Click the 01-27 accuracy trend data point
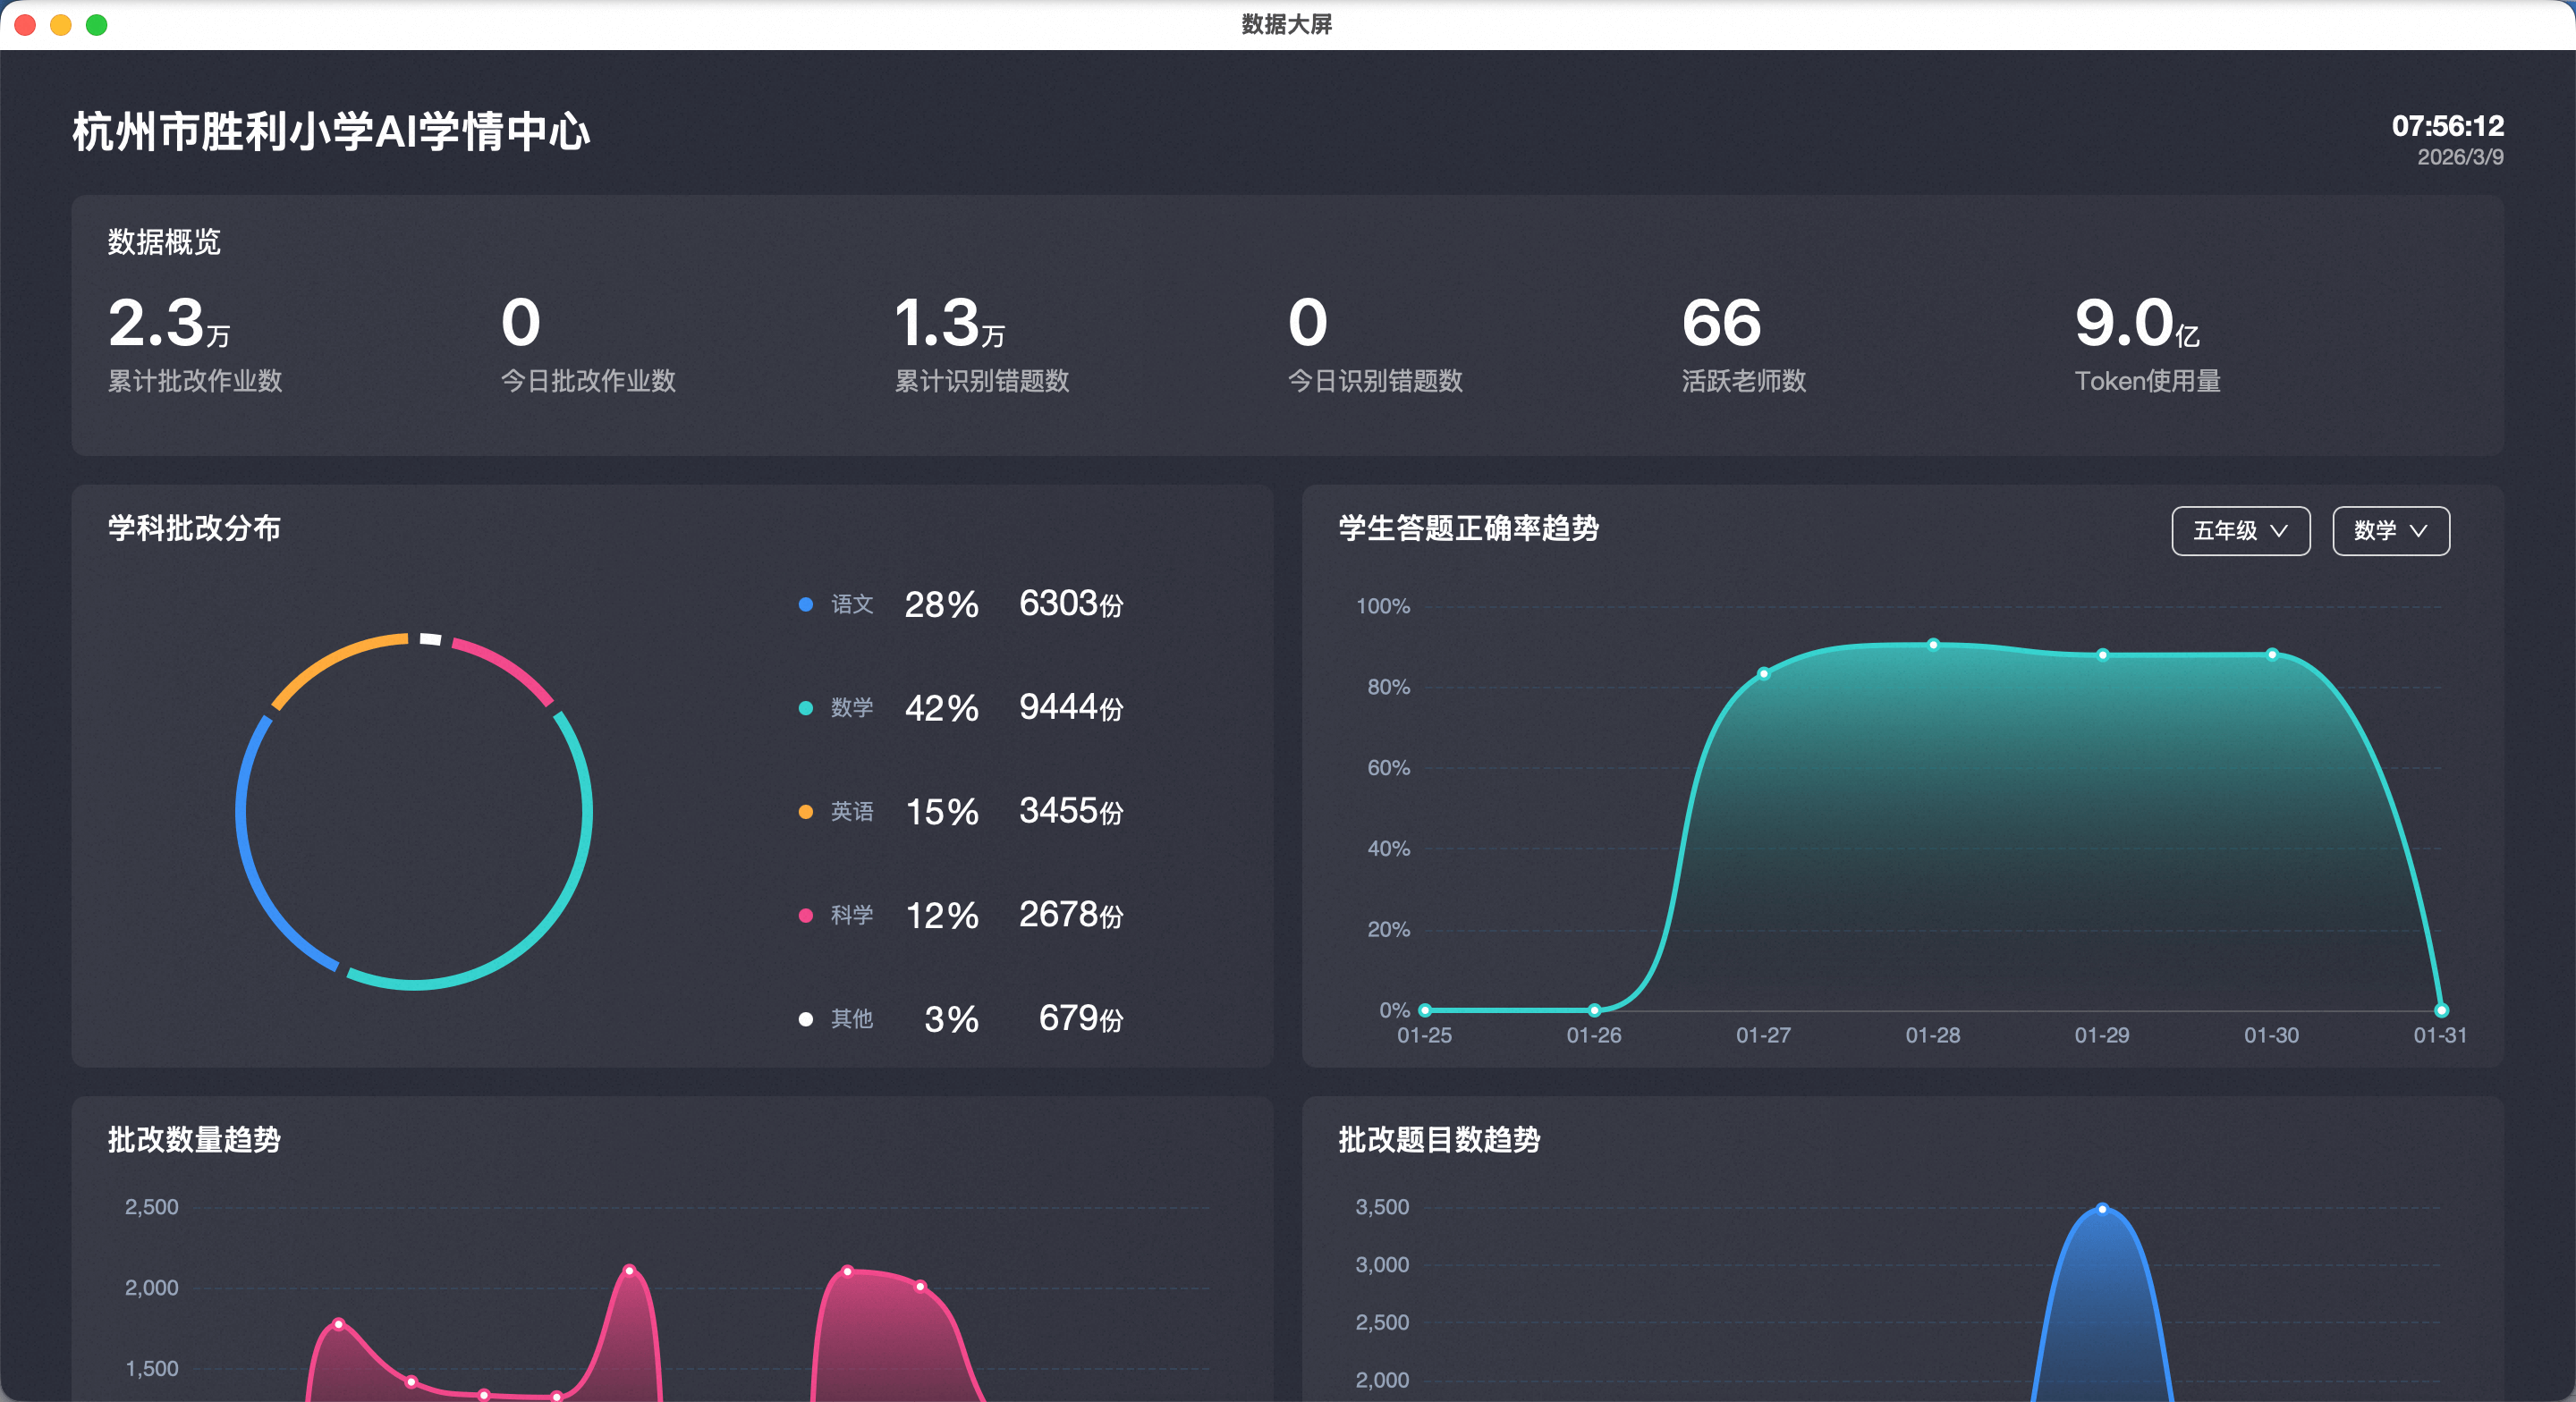 [x=1763, y=674]
